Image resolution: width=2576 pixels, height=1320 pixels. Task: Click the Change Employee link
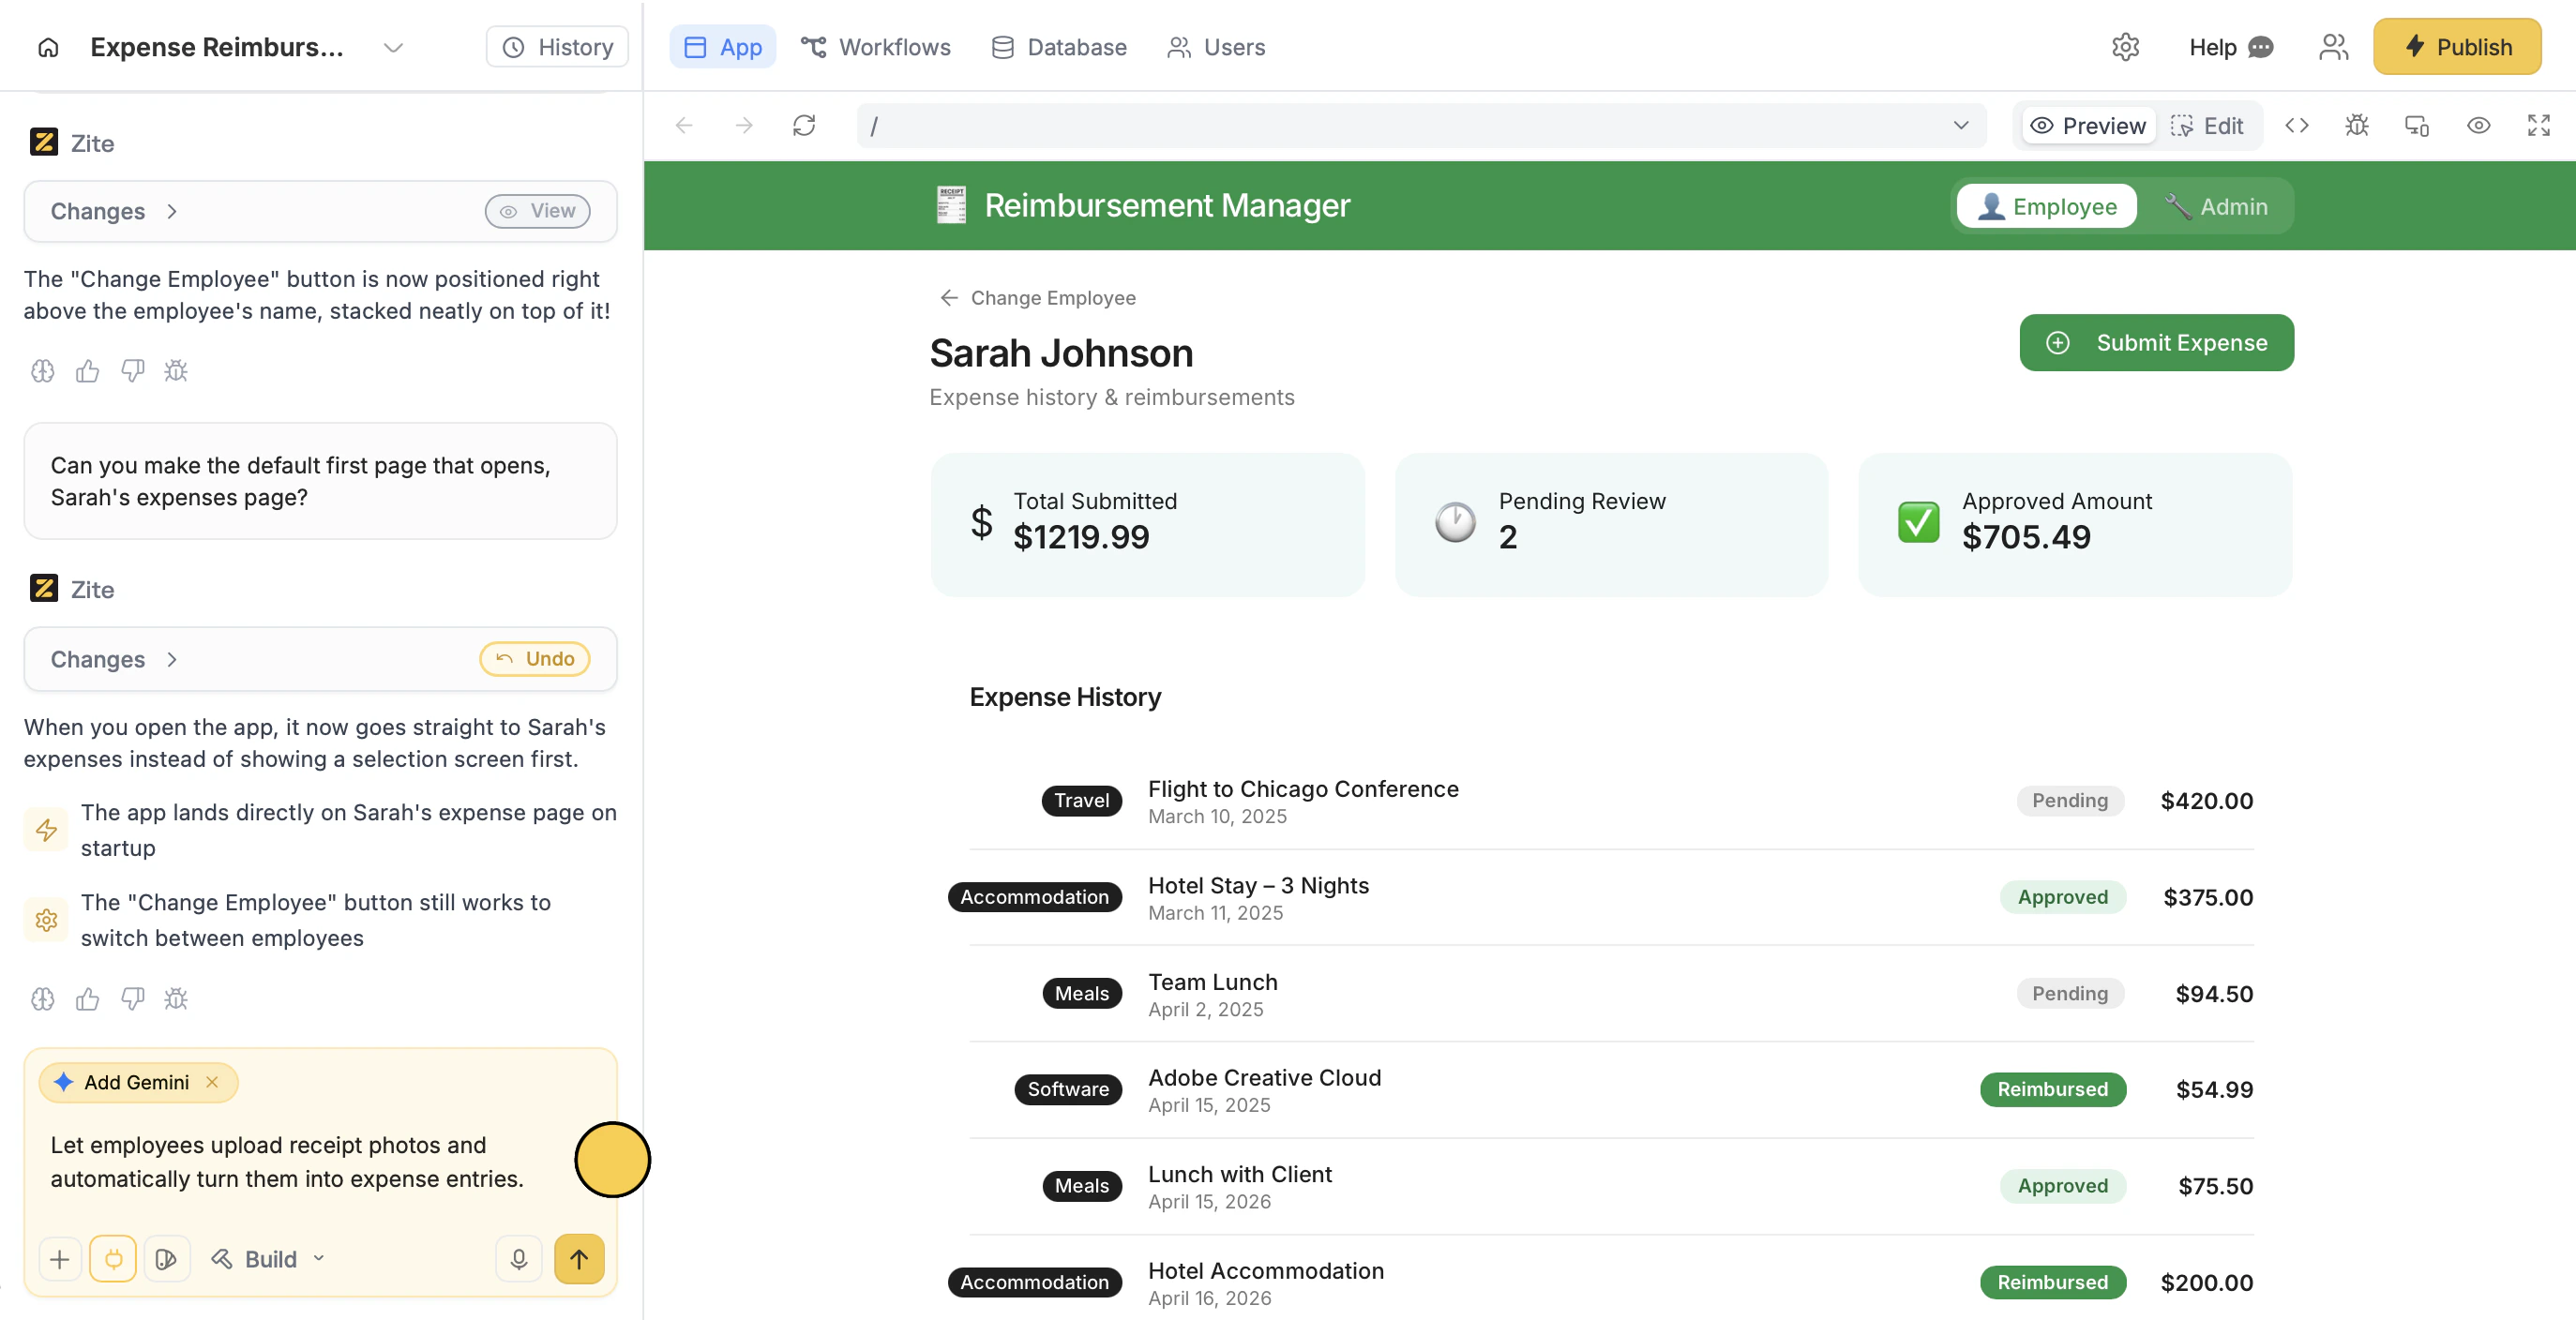pyautogui.click(x=1038, y=298)
